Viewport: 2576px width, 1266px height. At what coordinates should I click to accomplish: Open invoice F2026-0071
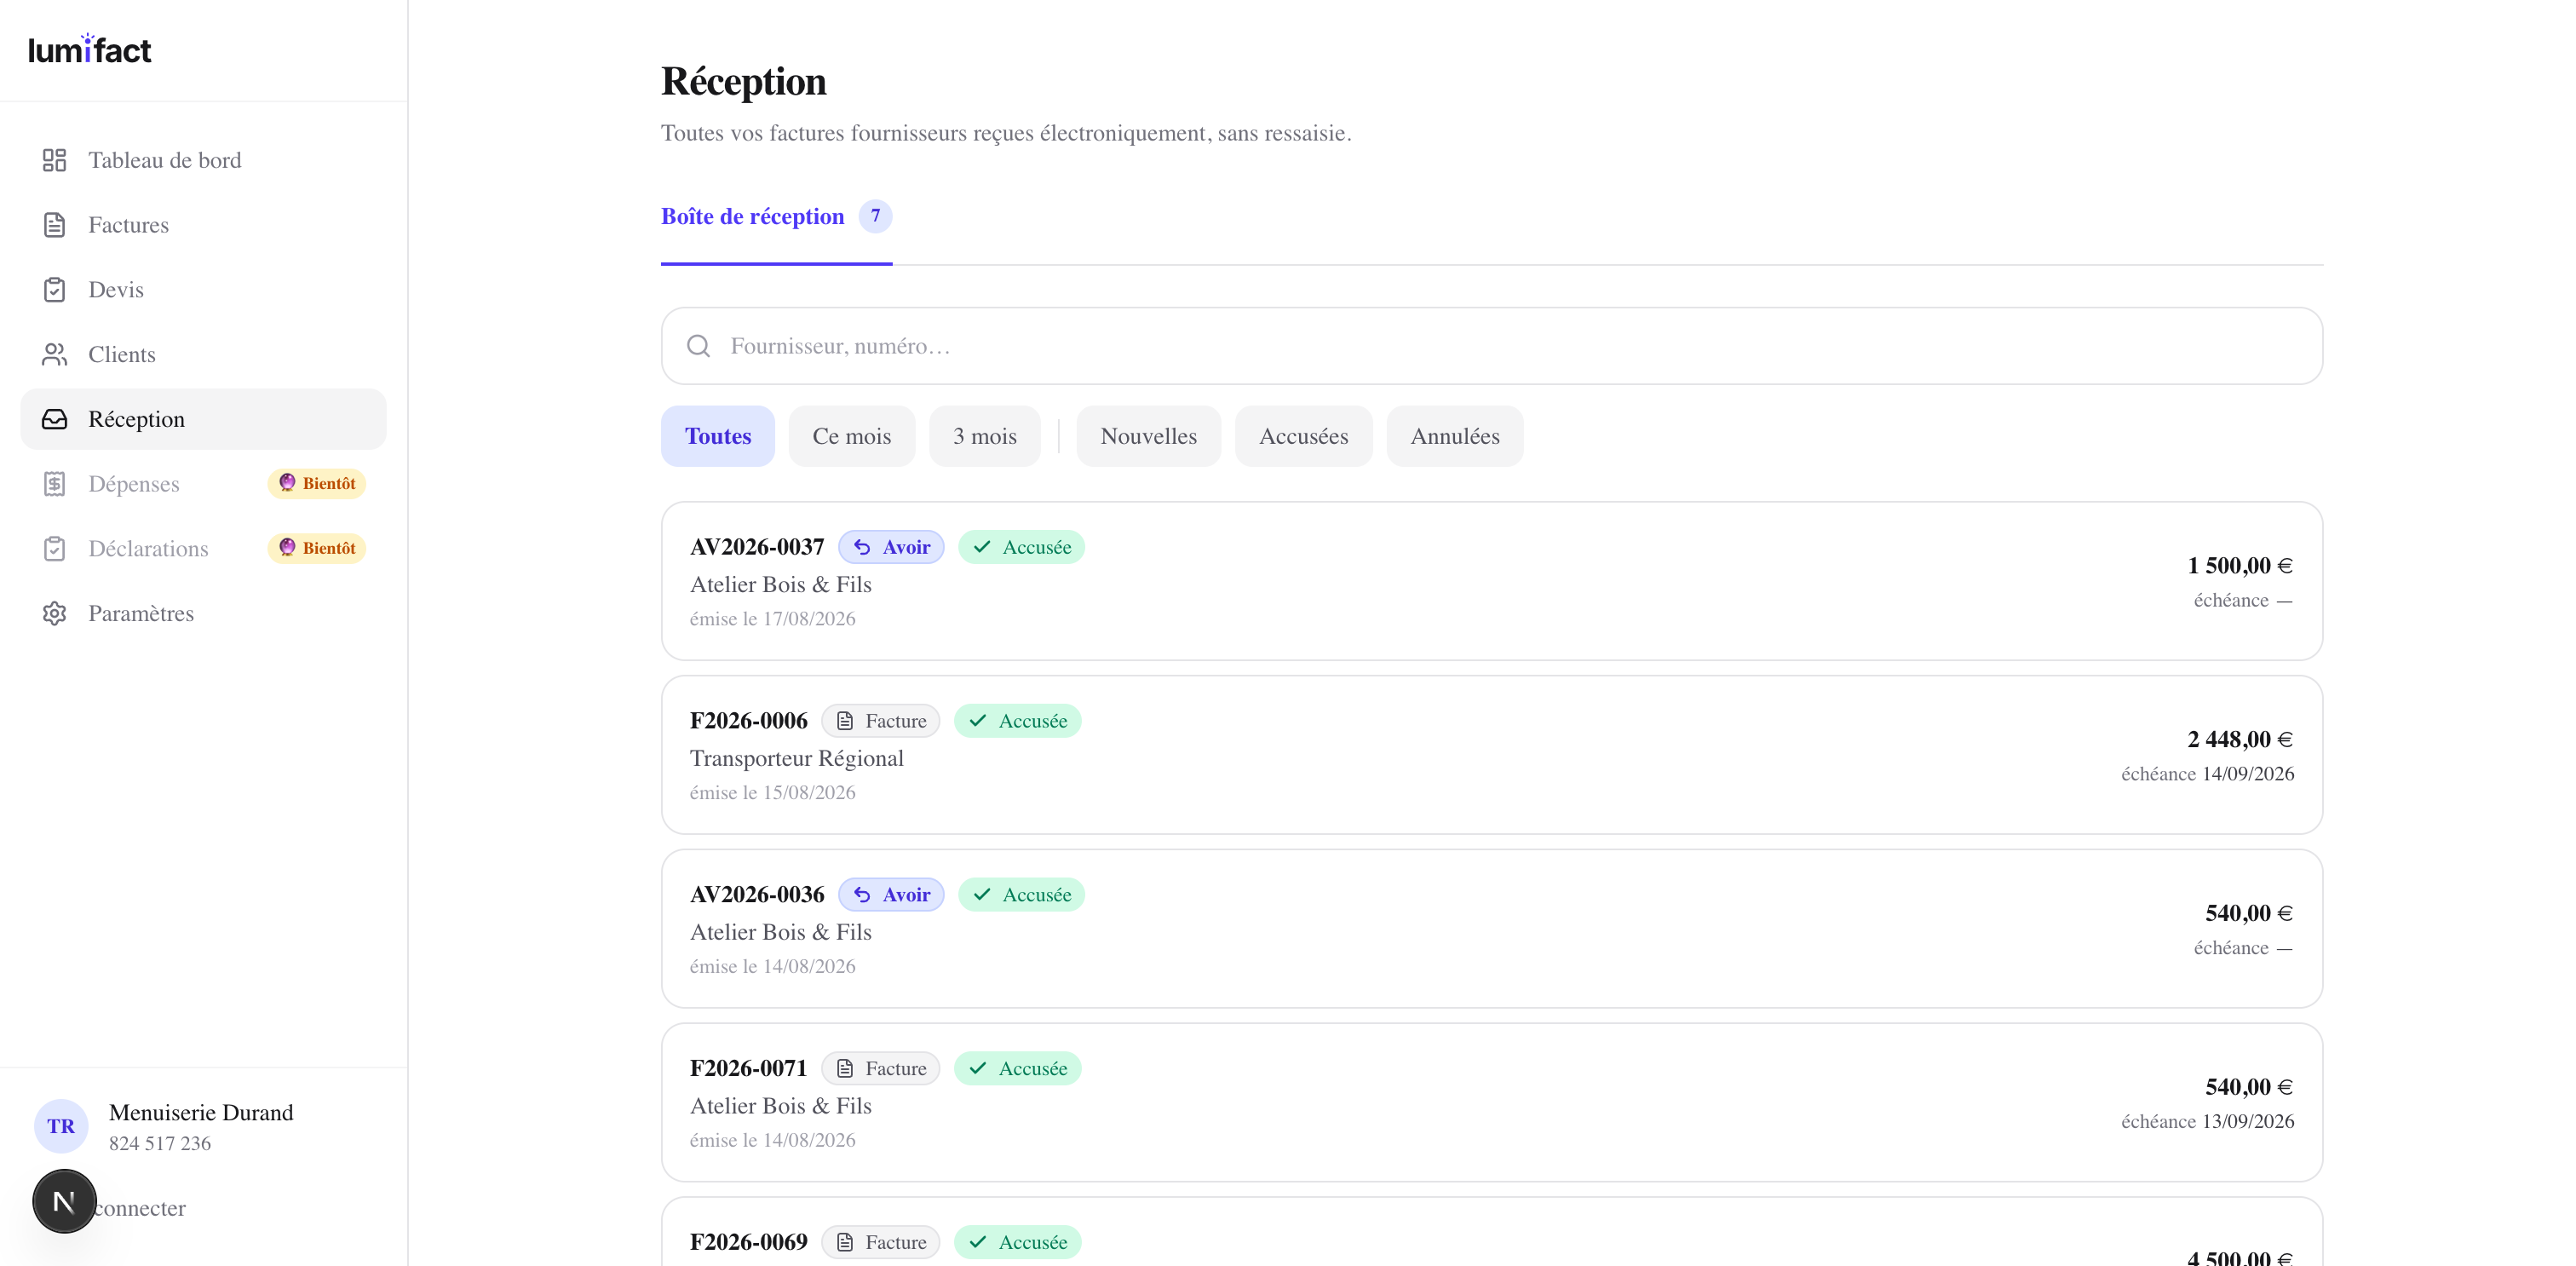[1491, 1102]
